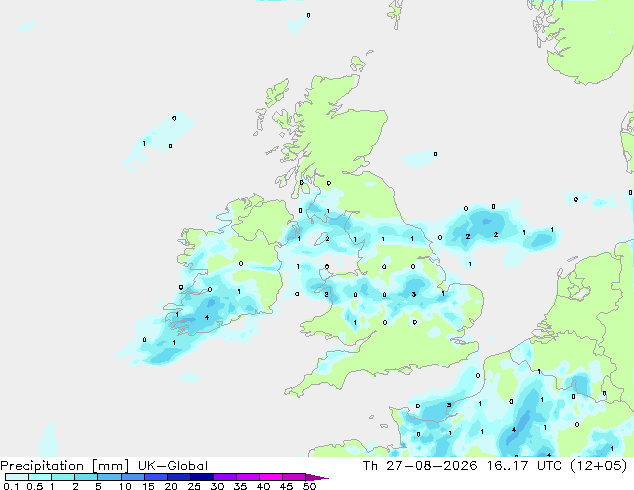Select the '3' value near Cherbourg peninsula

click(x=449, y=405)
